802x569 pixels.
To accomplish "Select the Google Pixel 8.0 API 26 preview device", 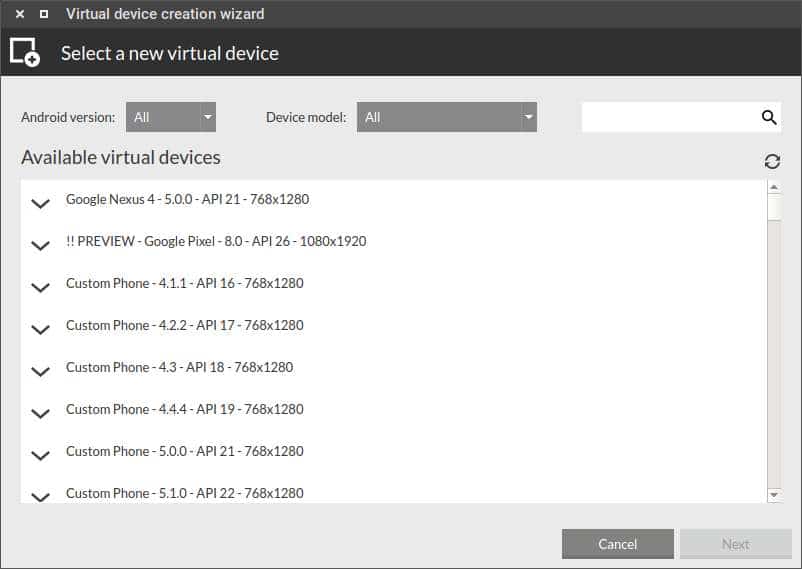I will click(216, 241).
